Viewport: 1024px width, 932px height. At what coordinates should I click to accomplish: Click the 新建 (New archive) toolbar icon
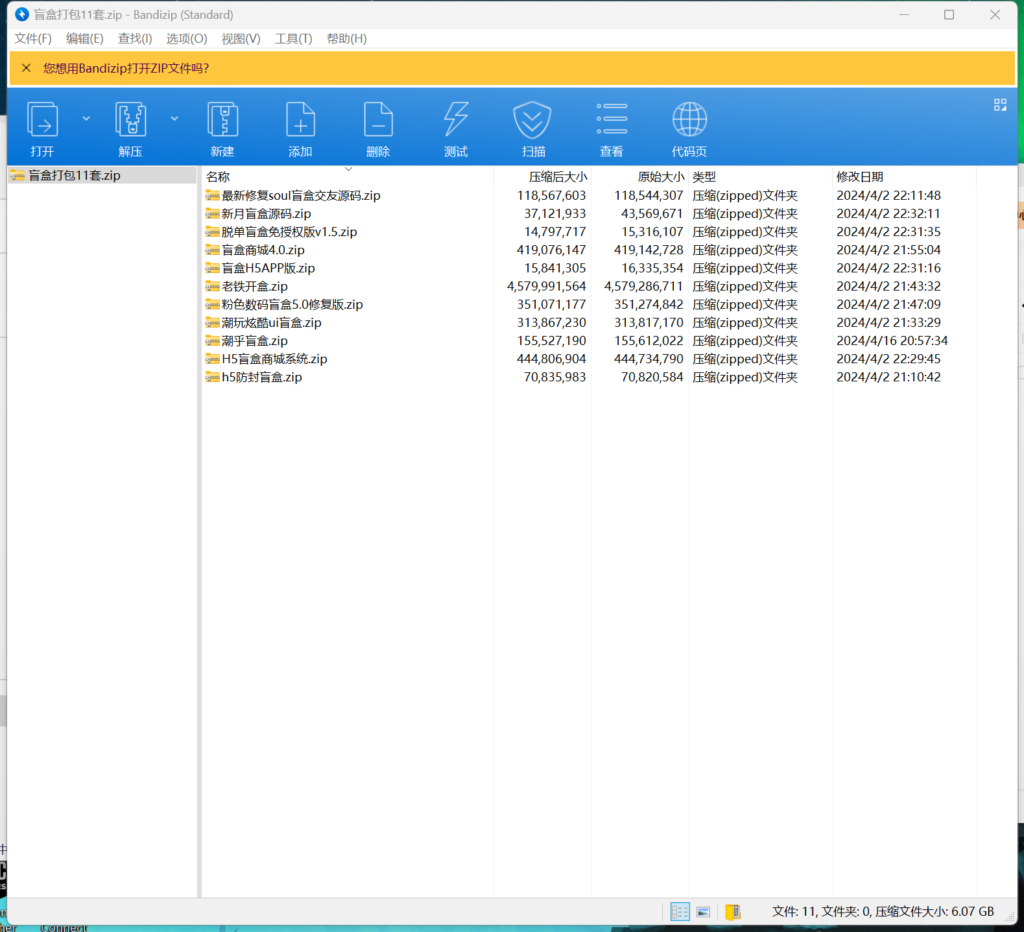(222, 120)
